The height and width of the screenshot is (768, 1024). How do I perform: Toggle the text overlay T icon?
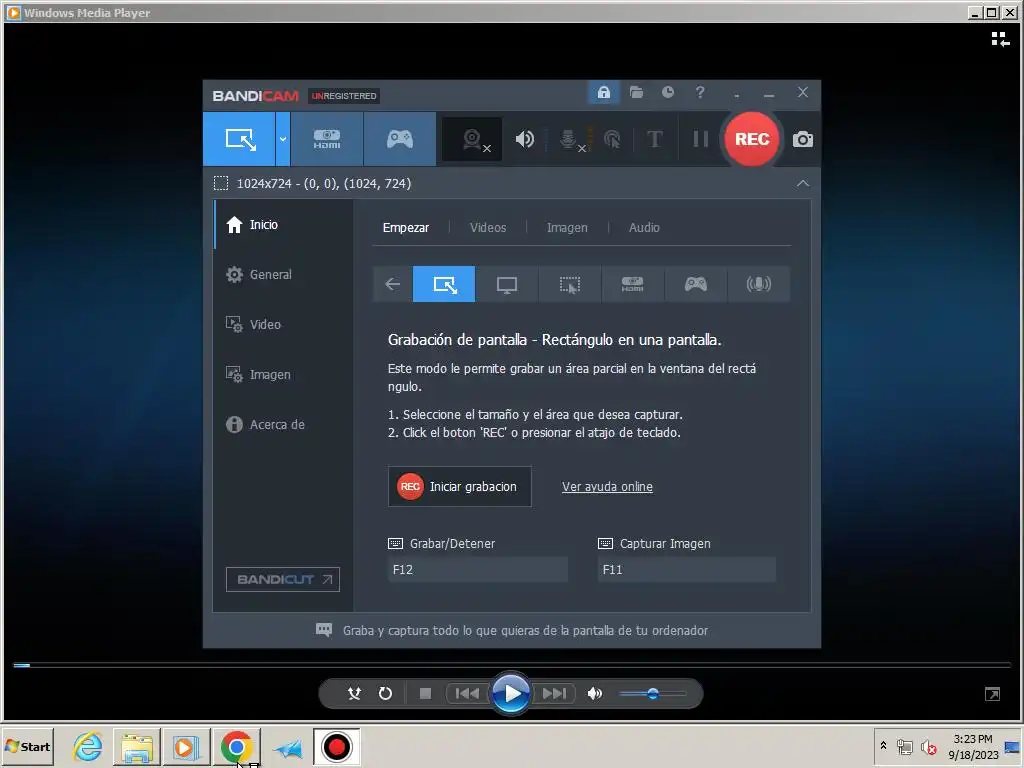654,139
